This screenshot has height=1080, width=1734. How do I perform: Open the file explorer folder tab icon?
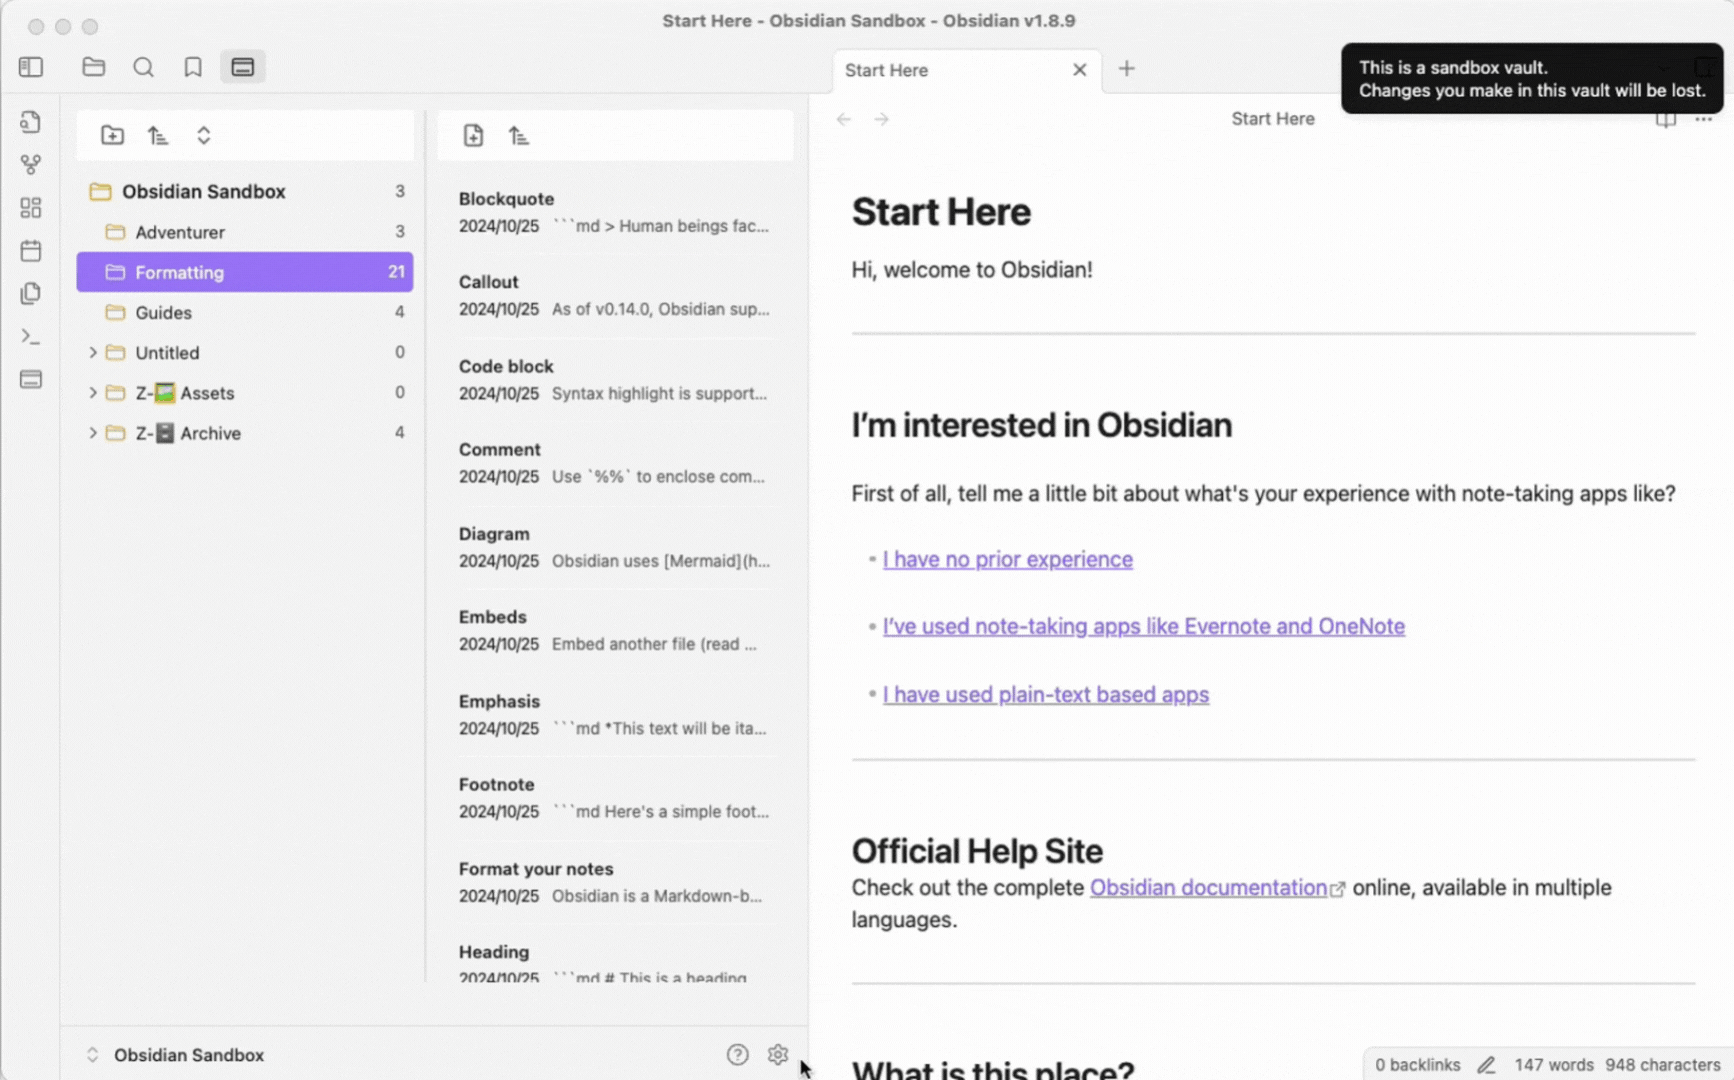[x=94, y=67]
